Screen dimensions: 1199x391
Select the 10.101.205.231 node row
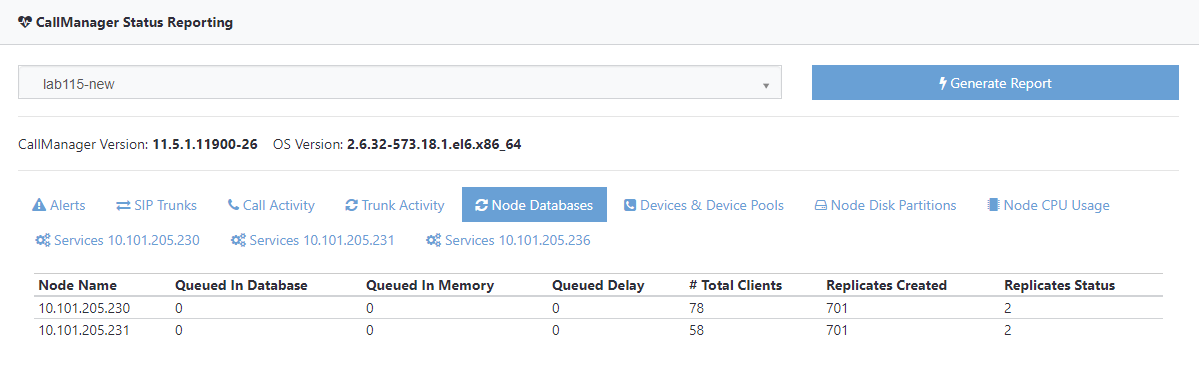[x=598, y=331]
